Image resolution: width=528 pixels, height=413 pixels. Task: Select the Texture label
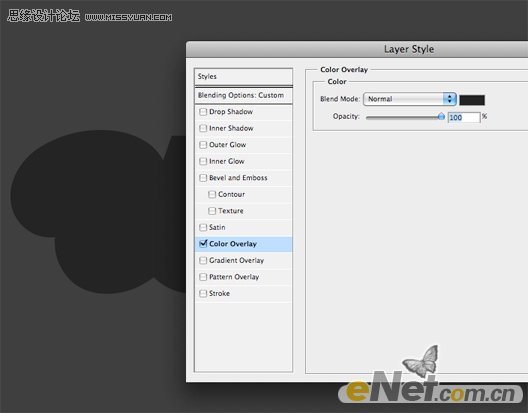click(x=231, y=211)
